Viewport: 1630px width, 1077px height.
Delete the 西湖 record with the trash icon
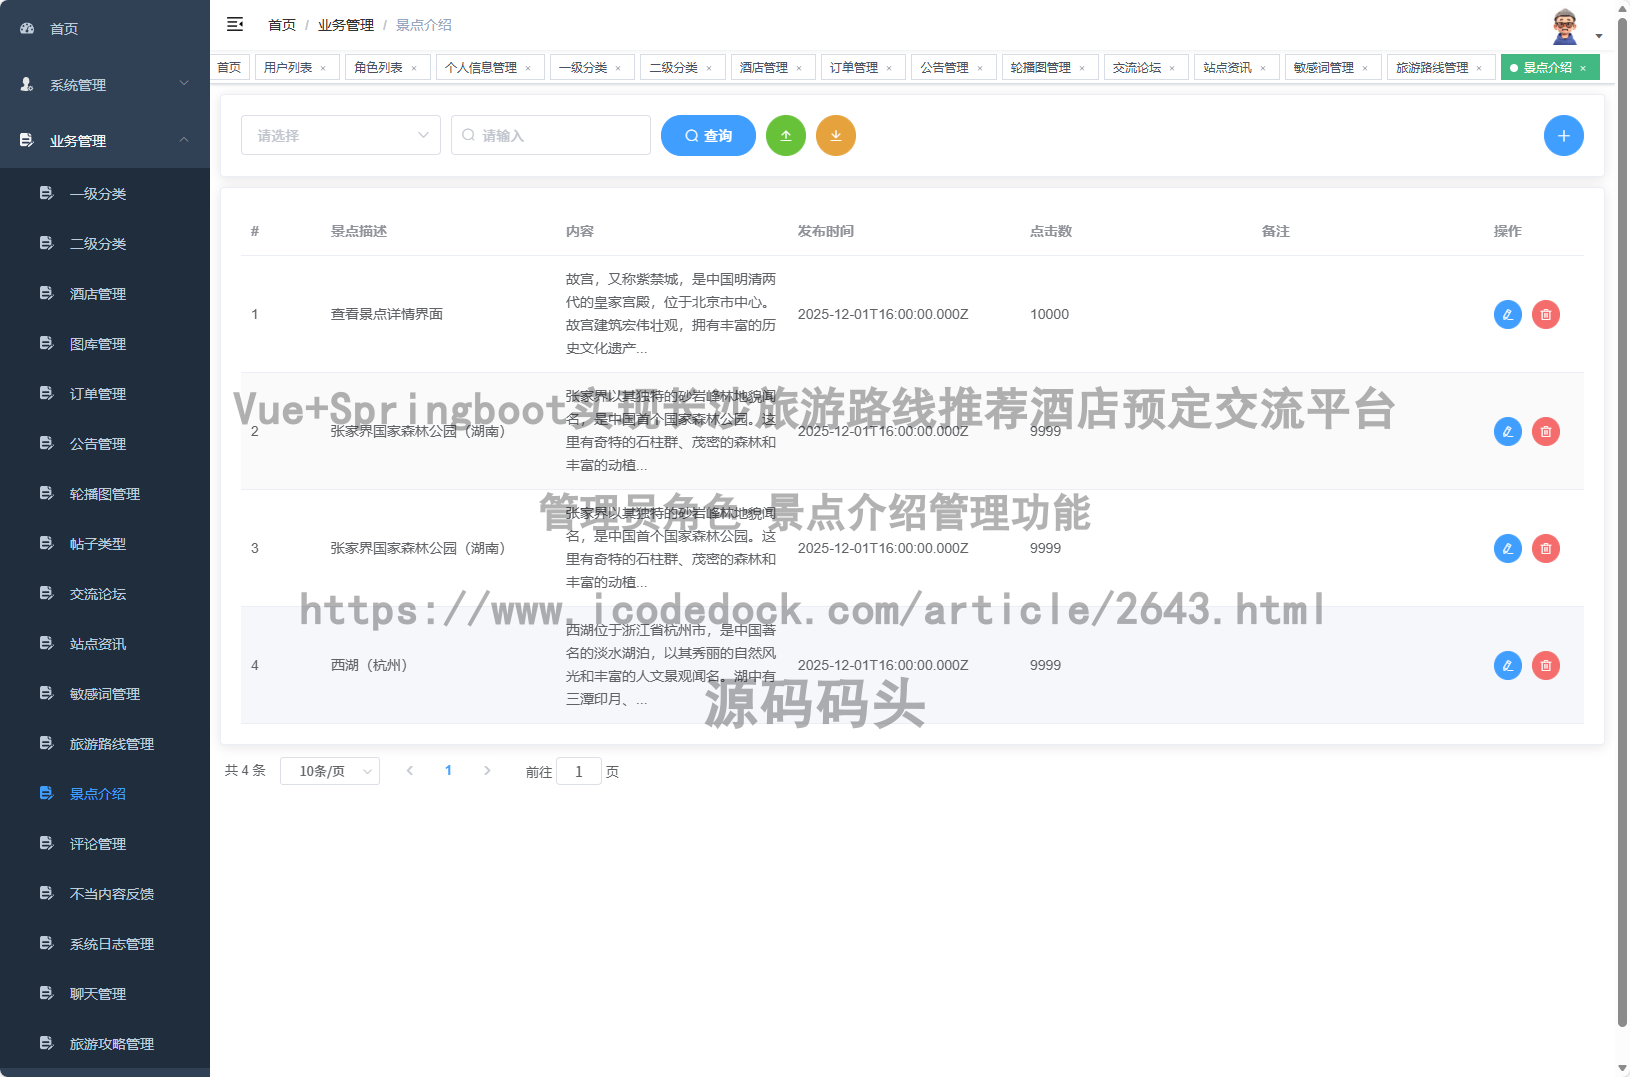point(1545,665)
